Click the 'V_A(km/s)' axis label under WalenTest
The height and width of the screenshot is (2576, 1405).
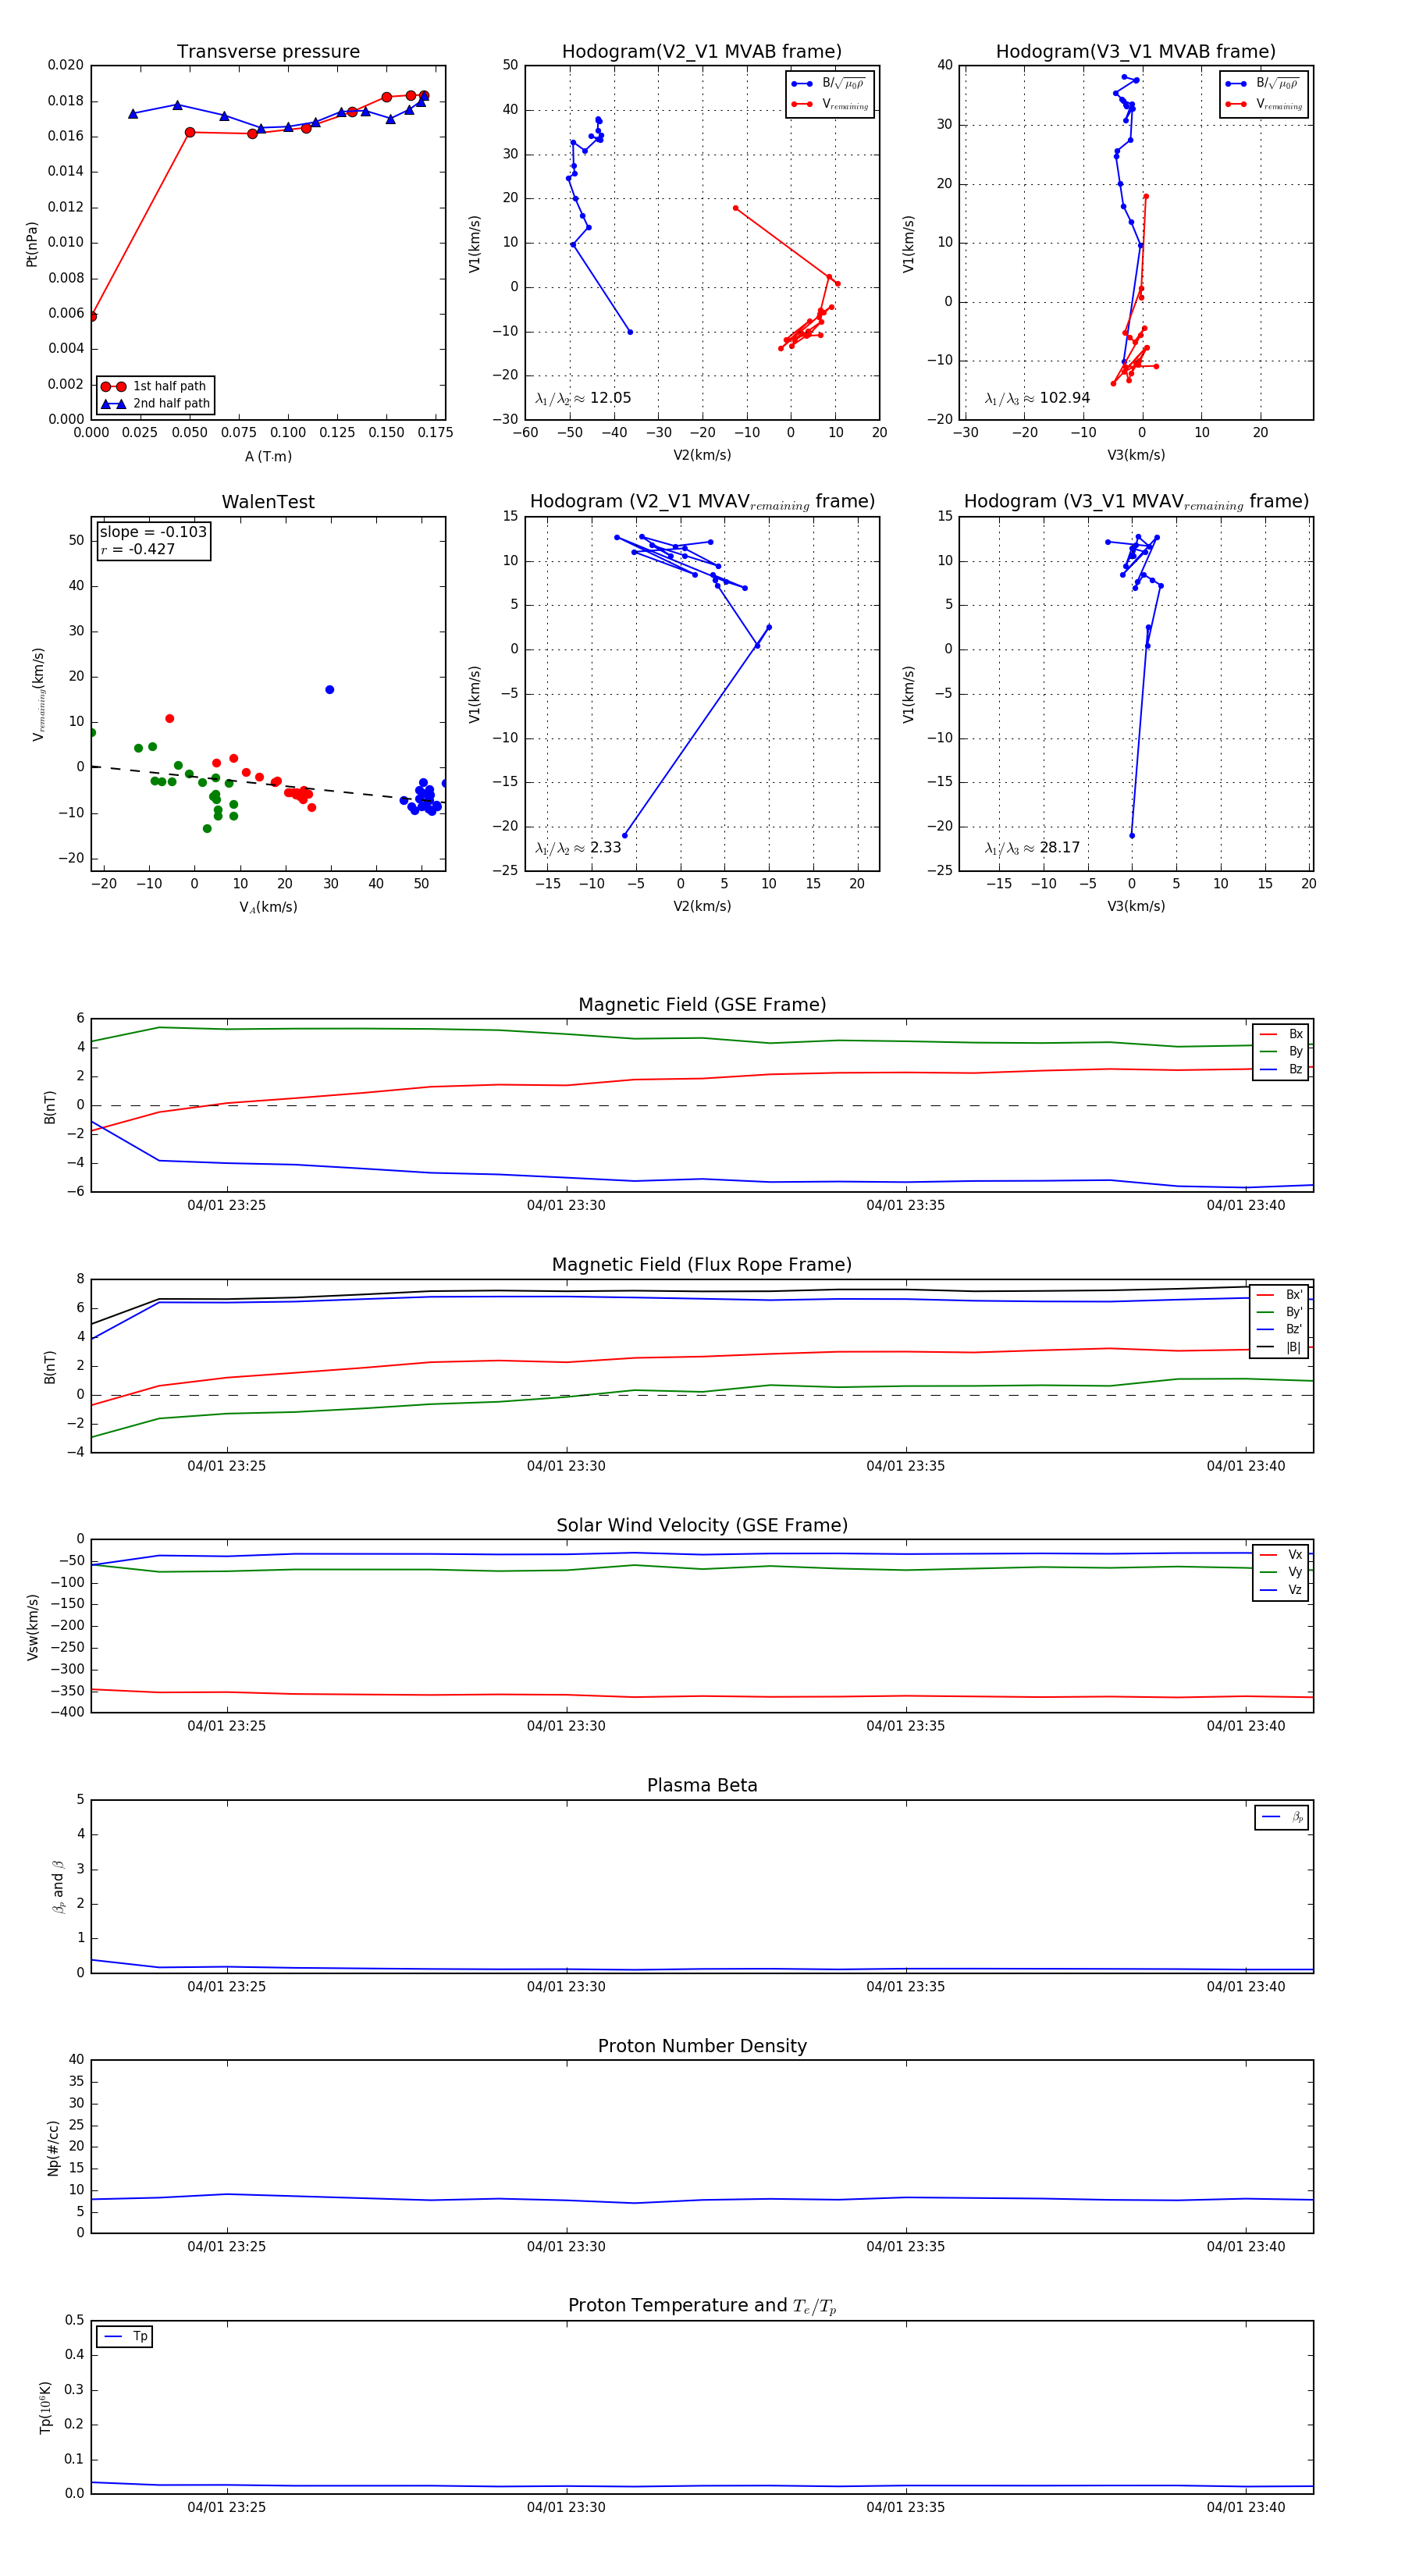[268, 907]
